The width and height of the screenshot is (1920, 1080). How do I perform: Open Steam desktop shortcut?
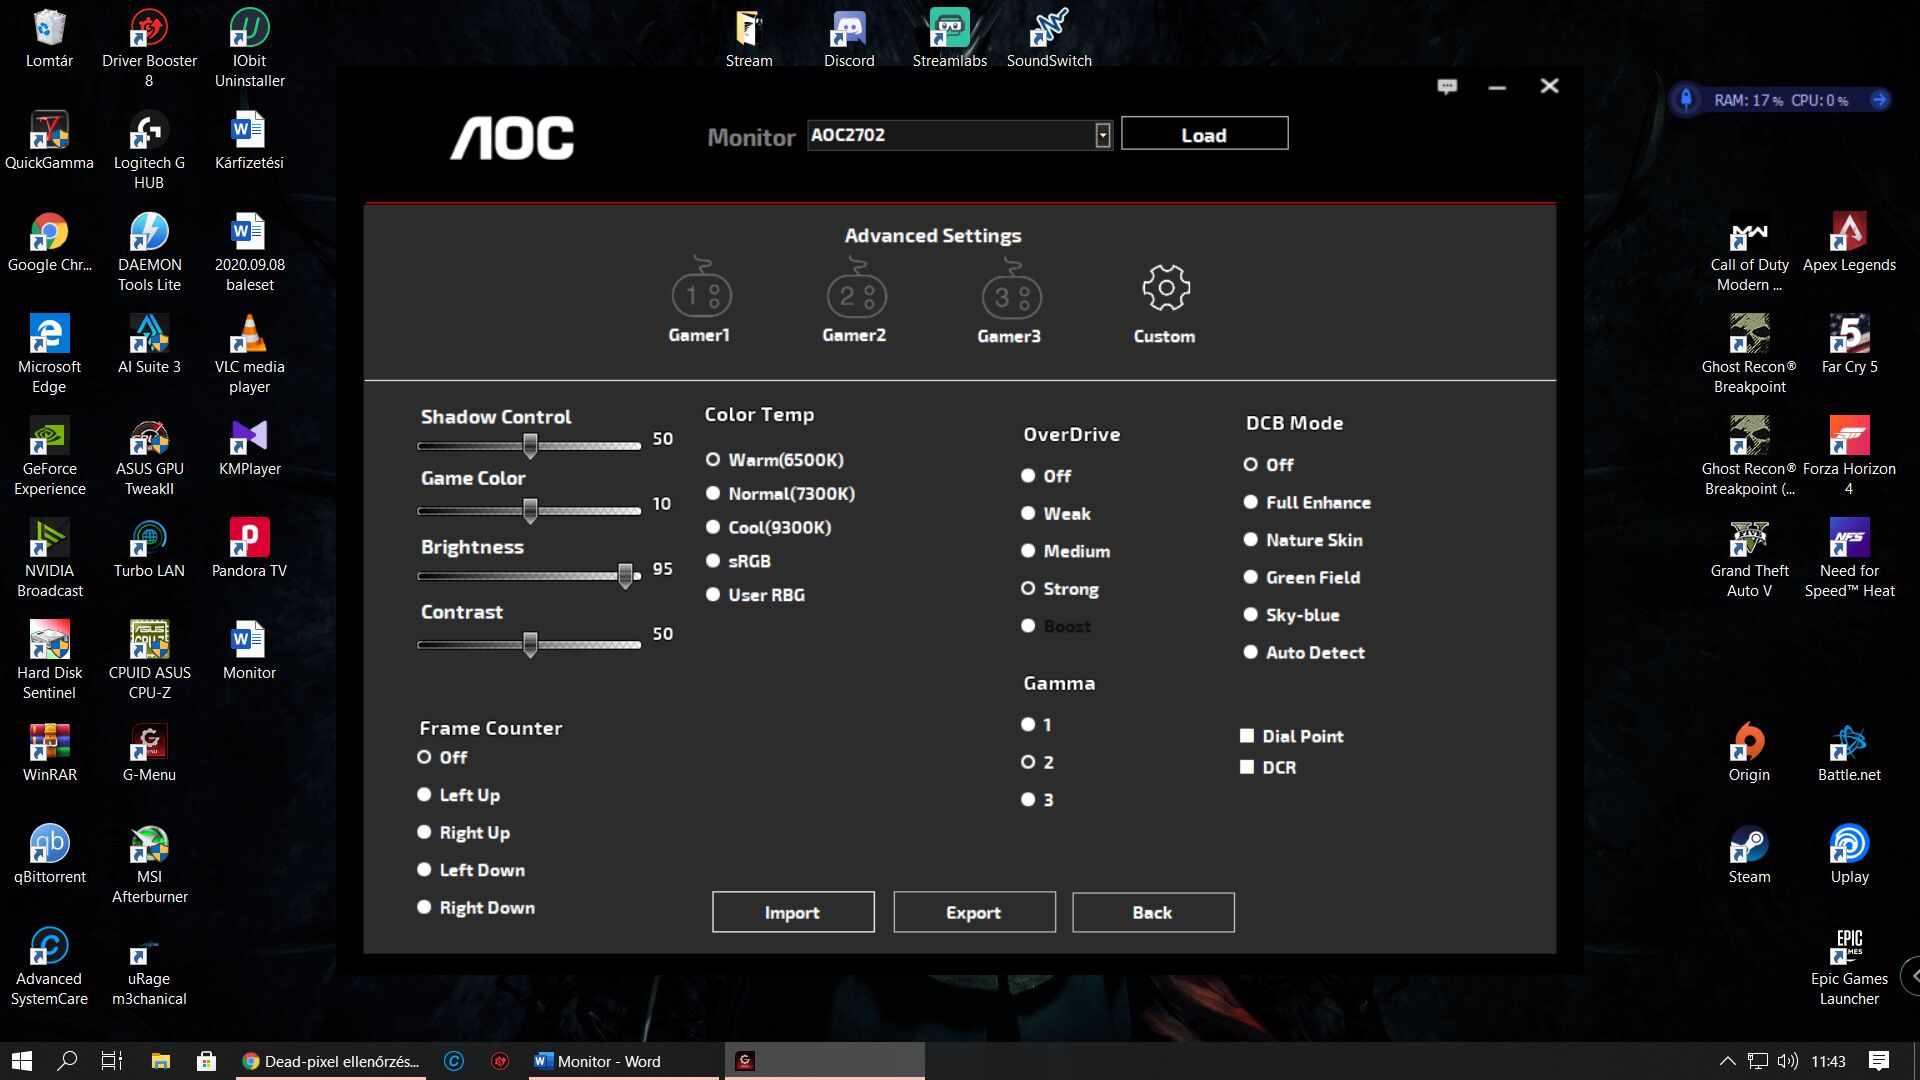click(x=1749, y=845)
